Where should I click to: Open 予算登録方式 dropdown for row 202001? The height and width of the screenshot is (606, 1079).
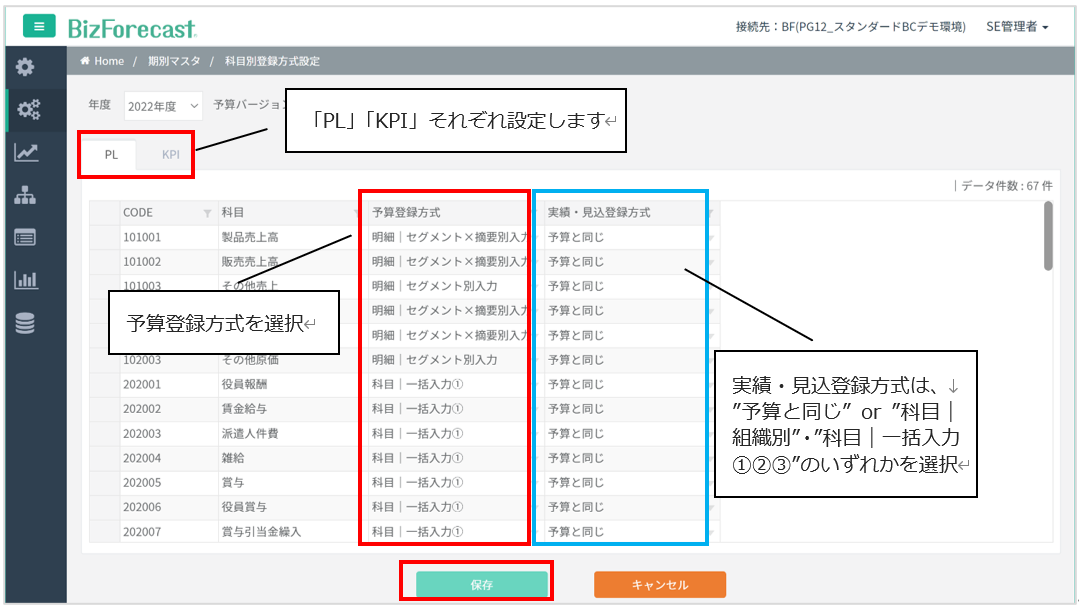(445, 384)
